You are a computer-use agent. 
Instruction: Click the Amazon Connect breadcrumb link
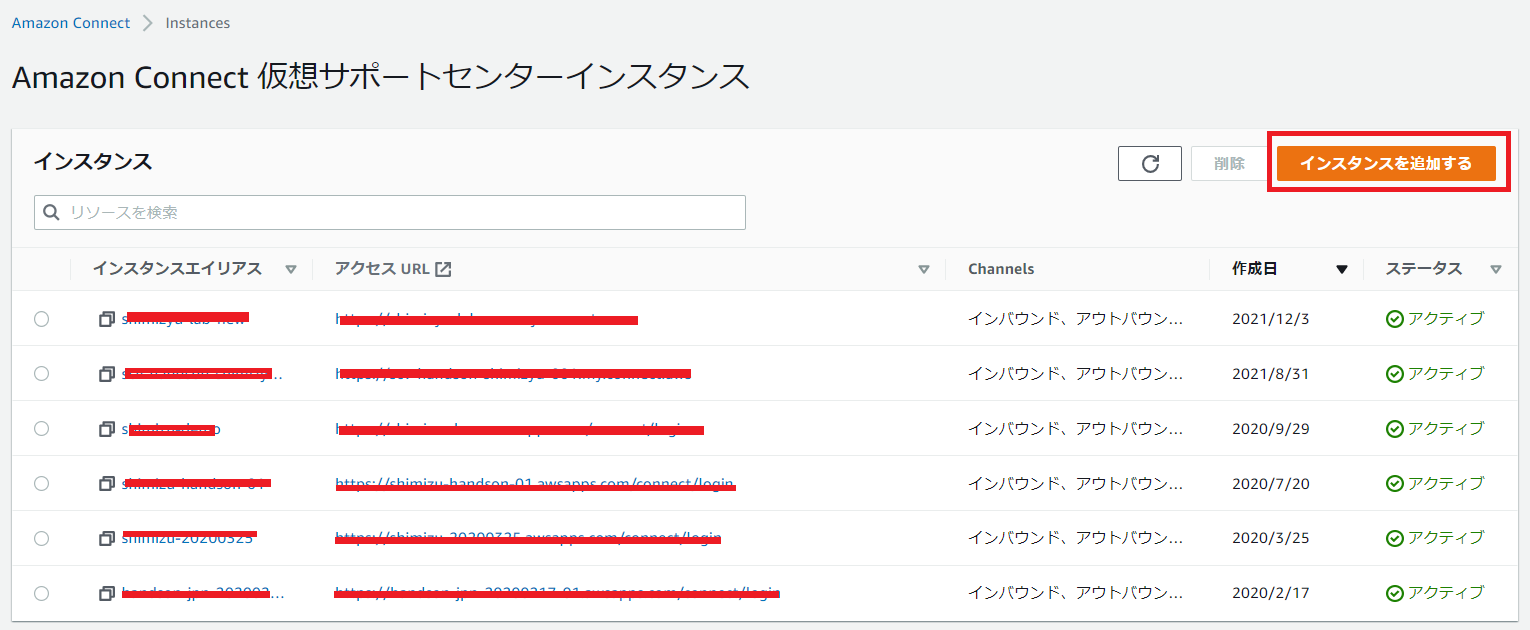point(71,22)
